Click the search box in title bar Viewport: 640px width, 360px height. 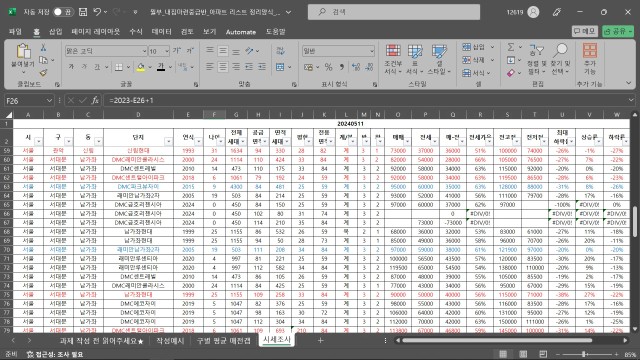pyautogui.click(x=393, y=12)
